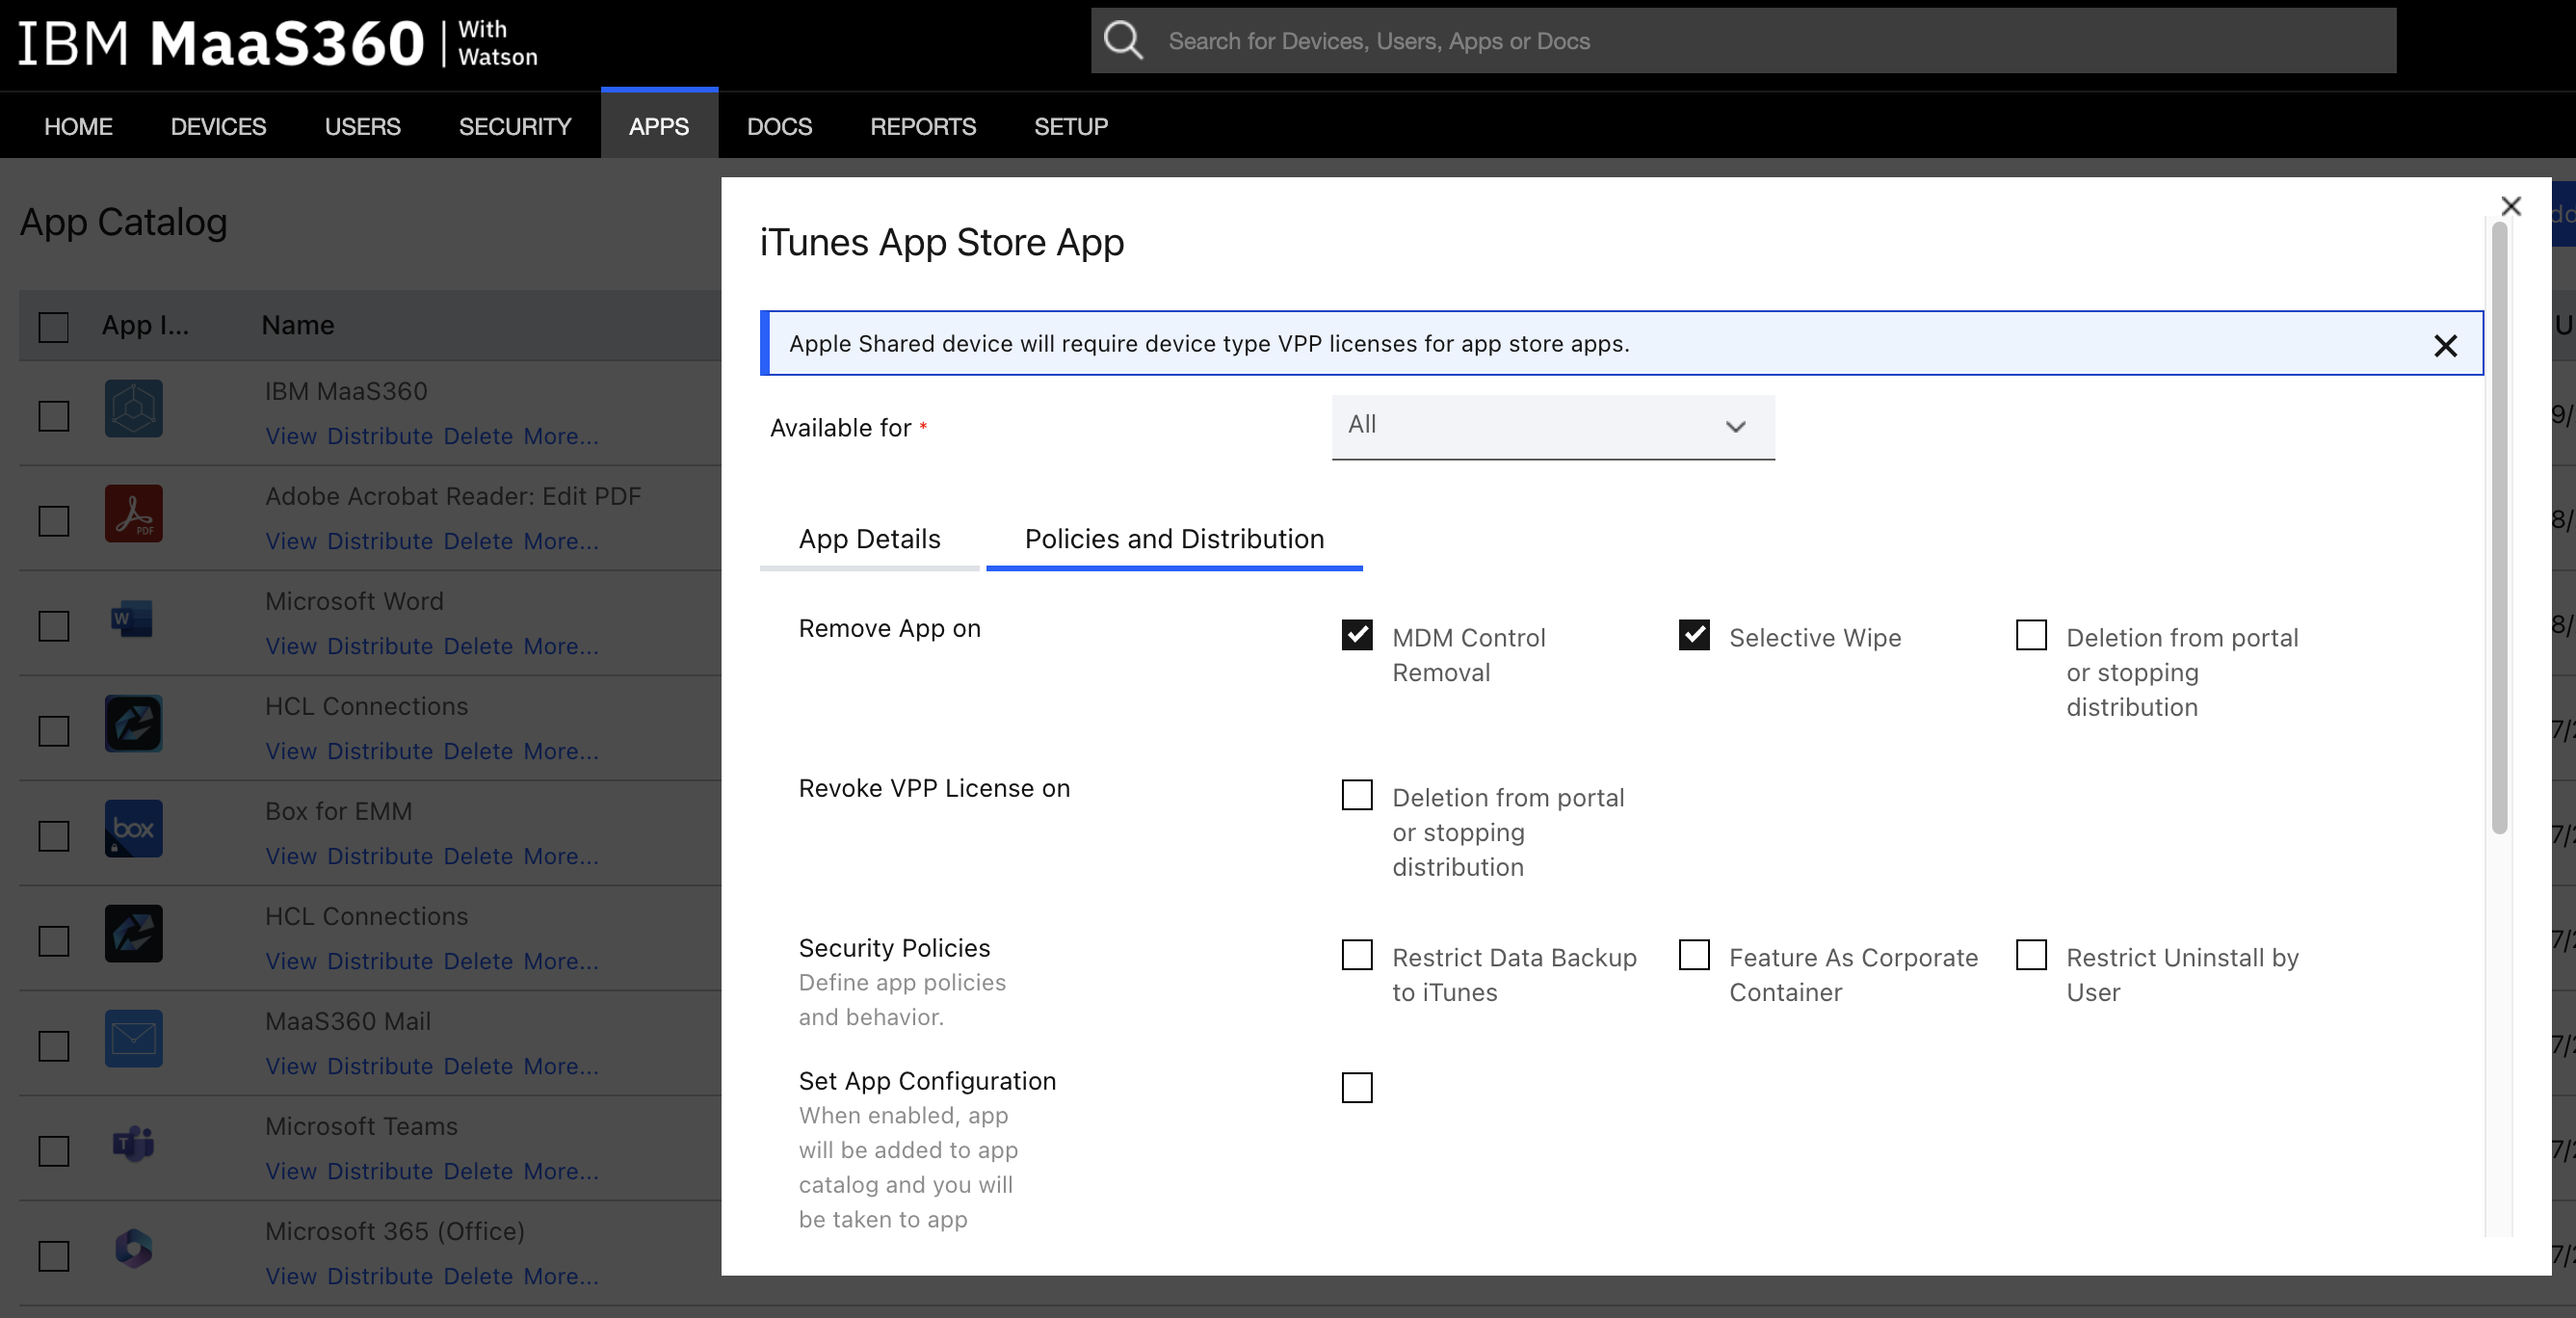Image resolution: width=2576 pixels, height=1318 pixels.
Task: Open the REPORTS menu
Action: 922,126
